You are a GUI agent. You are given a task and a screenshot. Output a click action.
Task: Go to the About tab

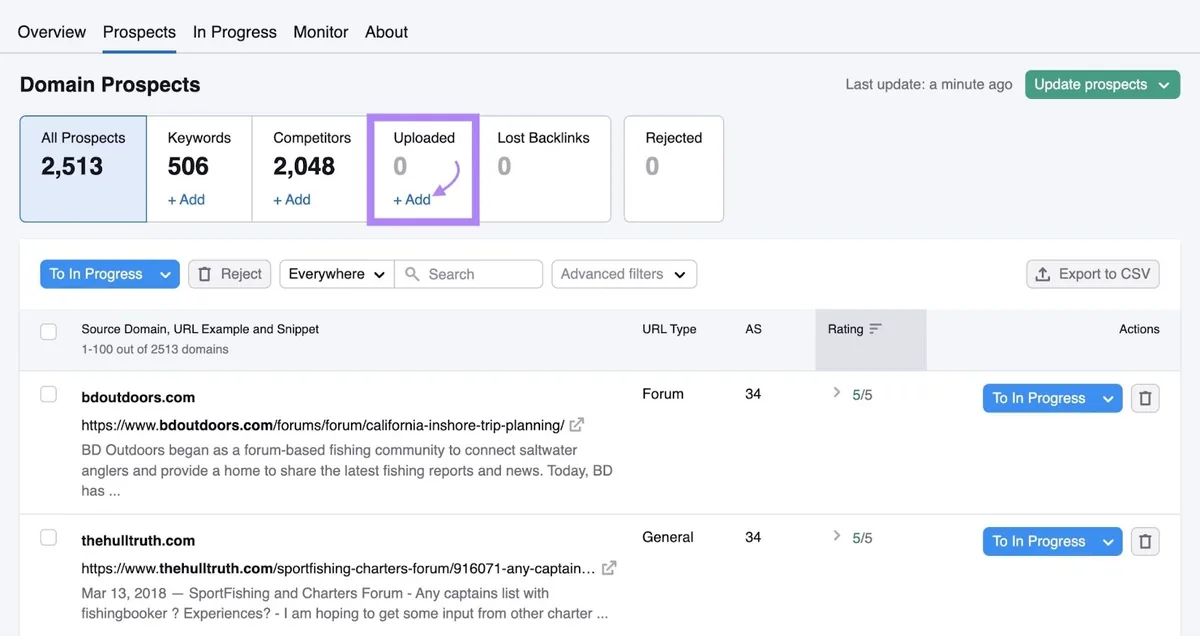click(x=386, y=32)
